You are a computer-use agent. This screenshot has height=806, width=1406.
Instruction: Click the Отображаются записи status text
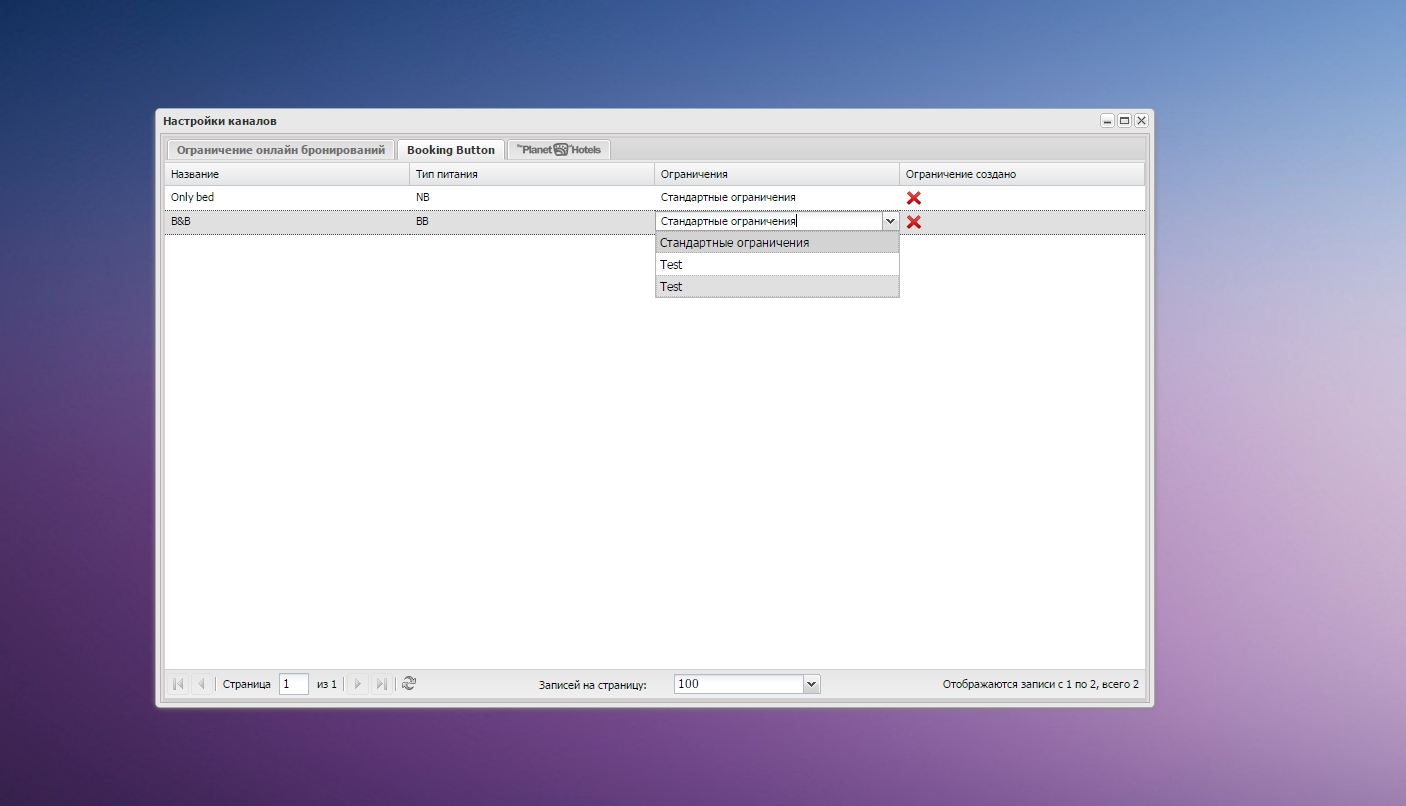[x=1040, y=685]
